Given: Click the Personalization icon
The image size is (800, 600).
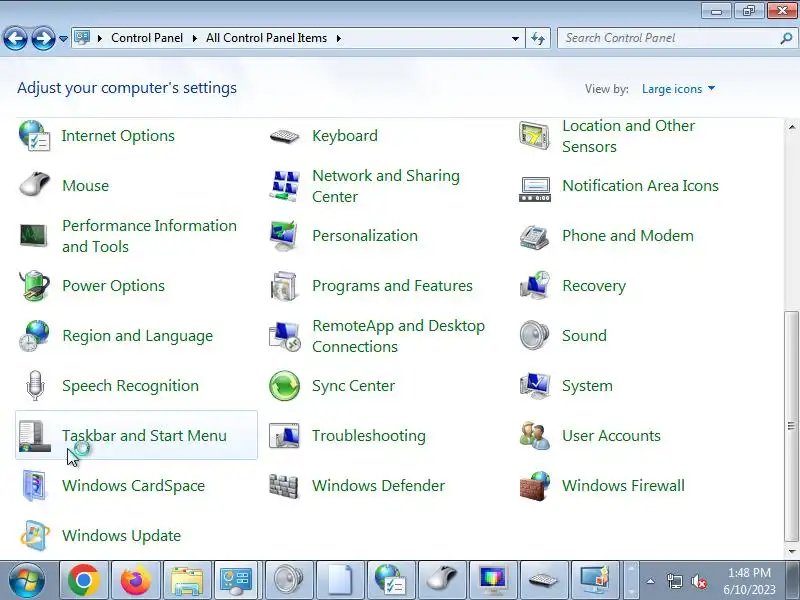Looking at the screenshot, I should click(284, 236).
